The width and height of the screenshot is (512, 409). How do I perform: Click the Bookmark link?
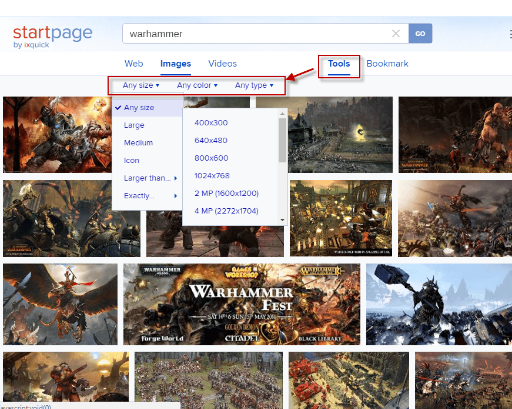point(387,64)
